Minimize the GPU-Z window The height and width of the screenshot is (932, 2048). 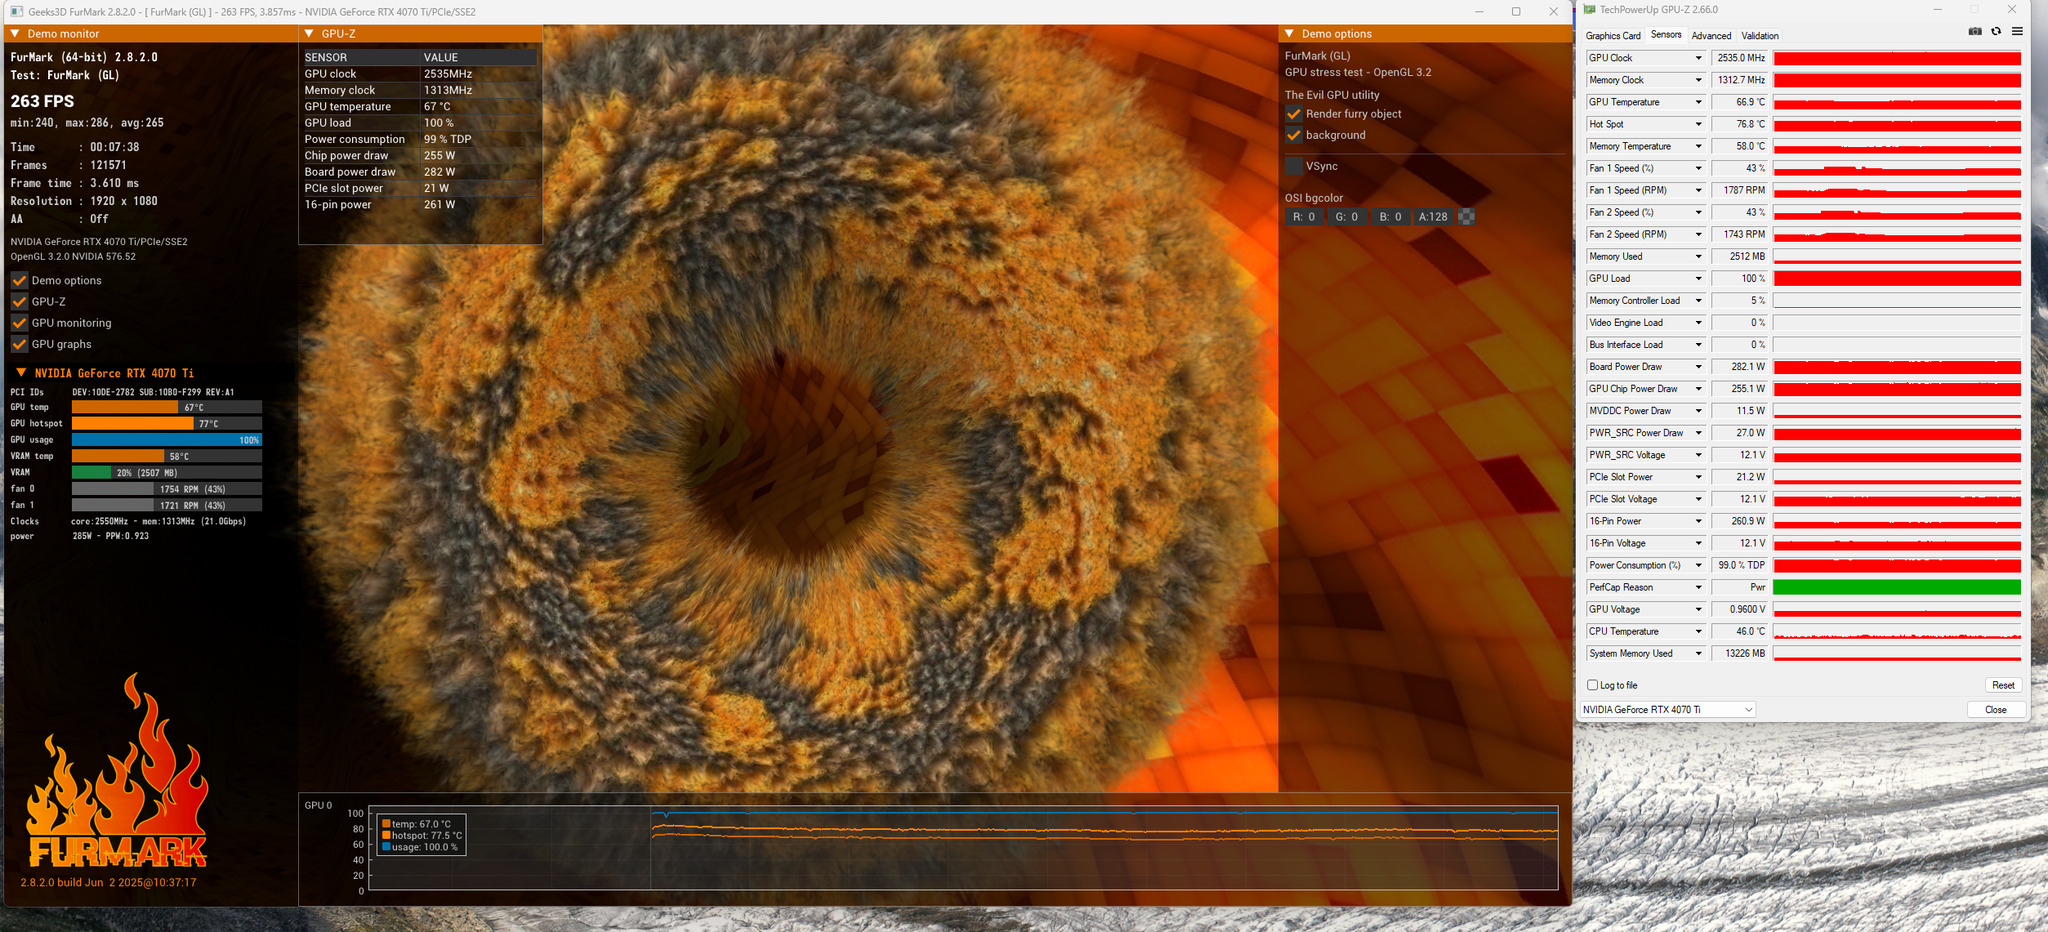pyautogui.click(x=1937, y=10)
